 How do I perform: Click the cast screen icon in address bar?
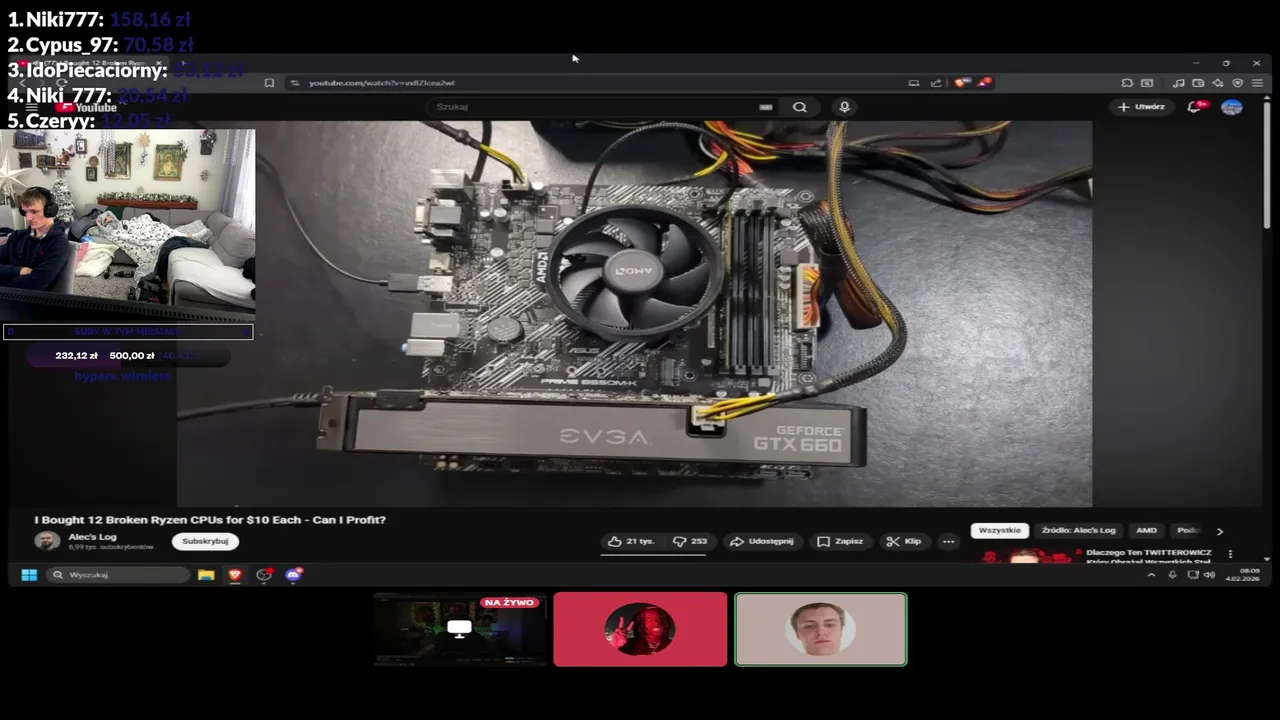coord(913,83)
